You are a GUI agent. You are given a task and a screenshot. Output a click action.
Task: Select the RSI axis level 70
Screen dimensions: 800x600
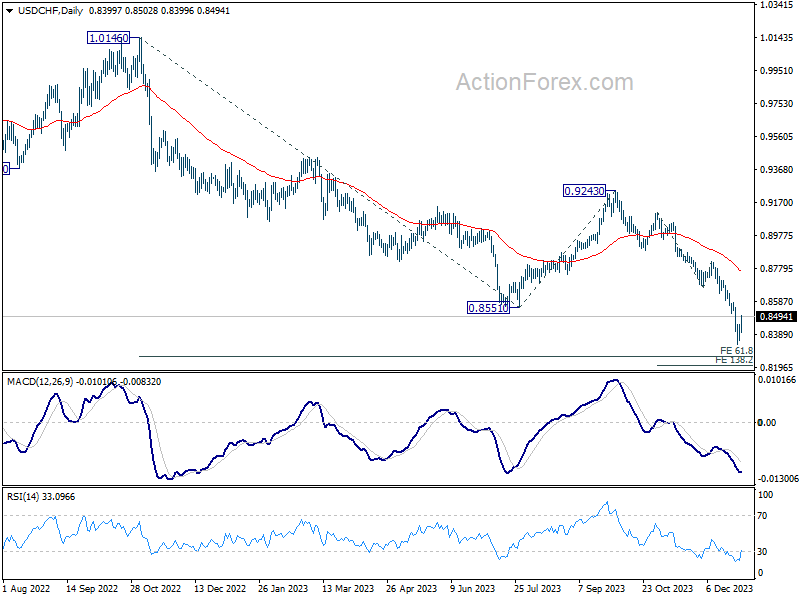(762, 516)
